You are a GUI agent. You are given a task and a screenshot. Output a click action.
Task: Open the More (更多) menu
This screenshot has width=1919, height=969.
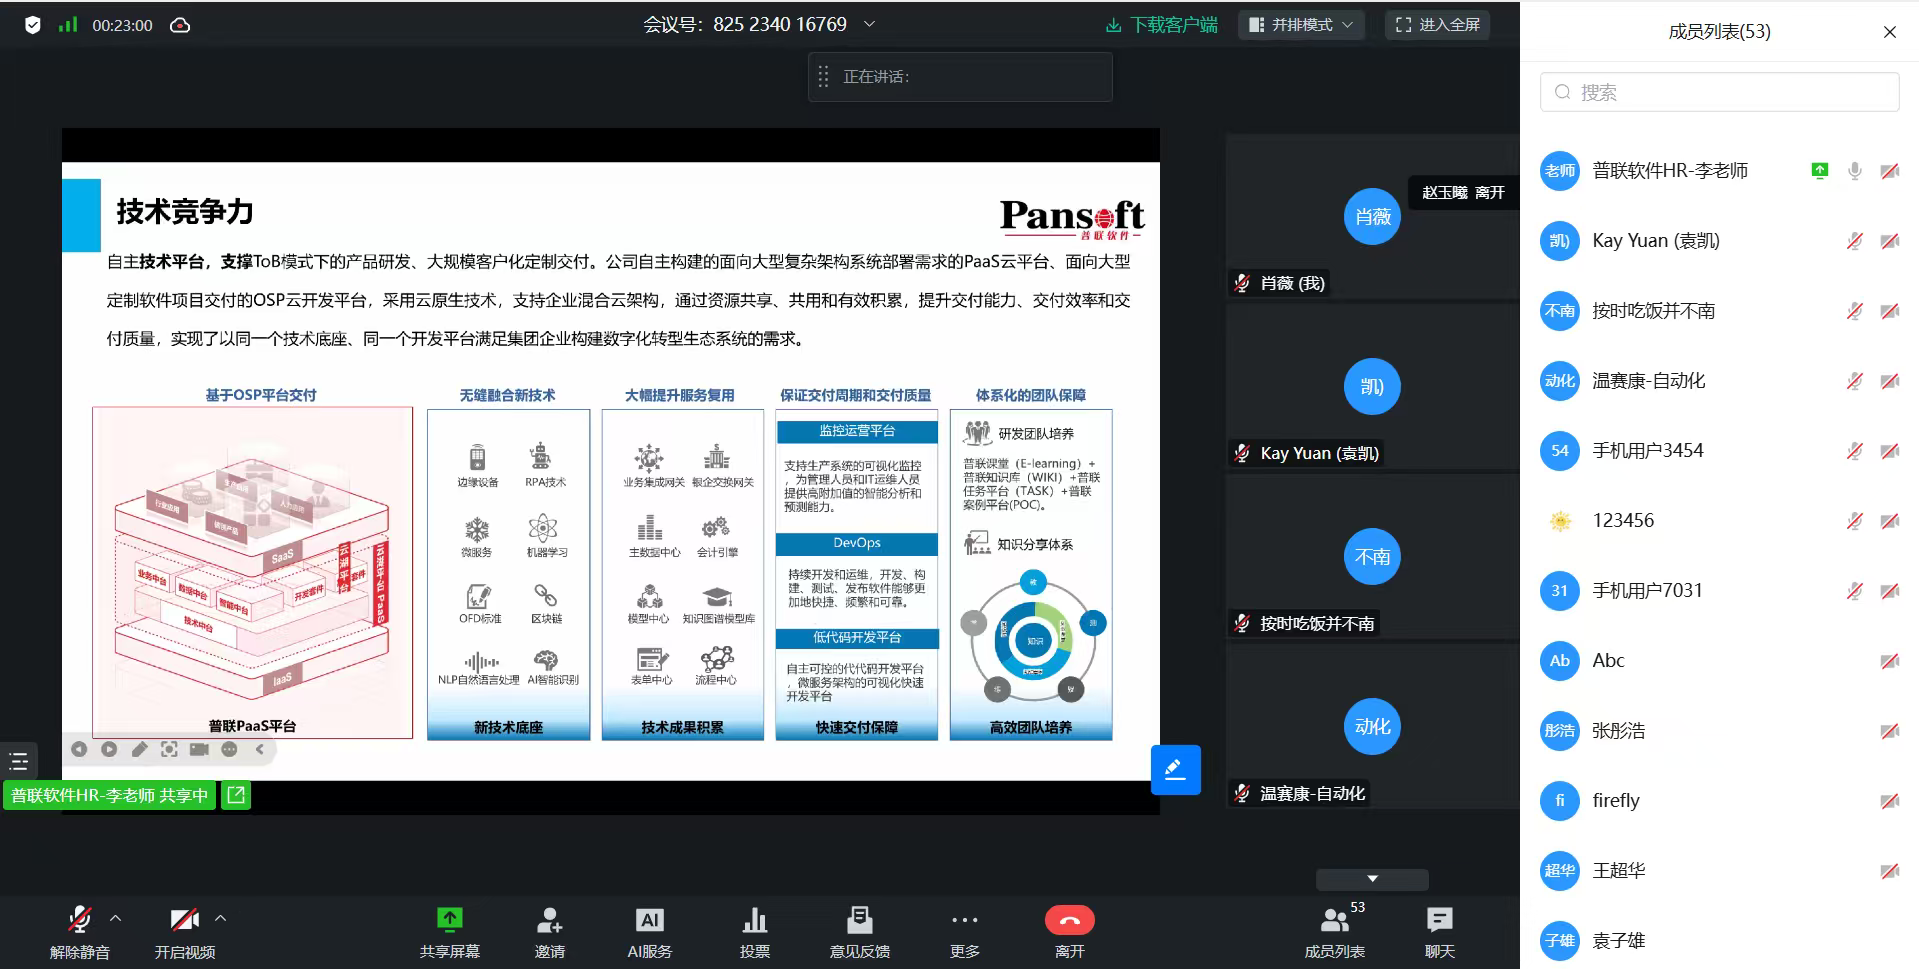964,920
